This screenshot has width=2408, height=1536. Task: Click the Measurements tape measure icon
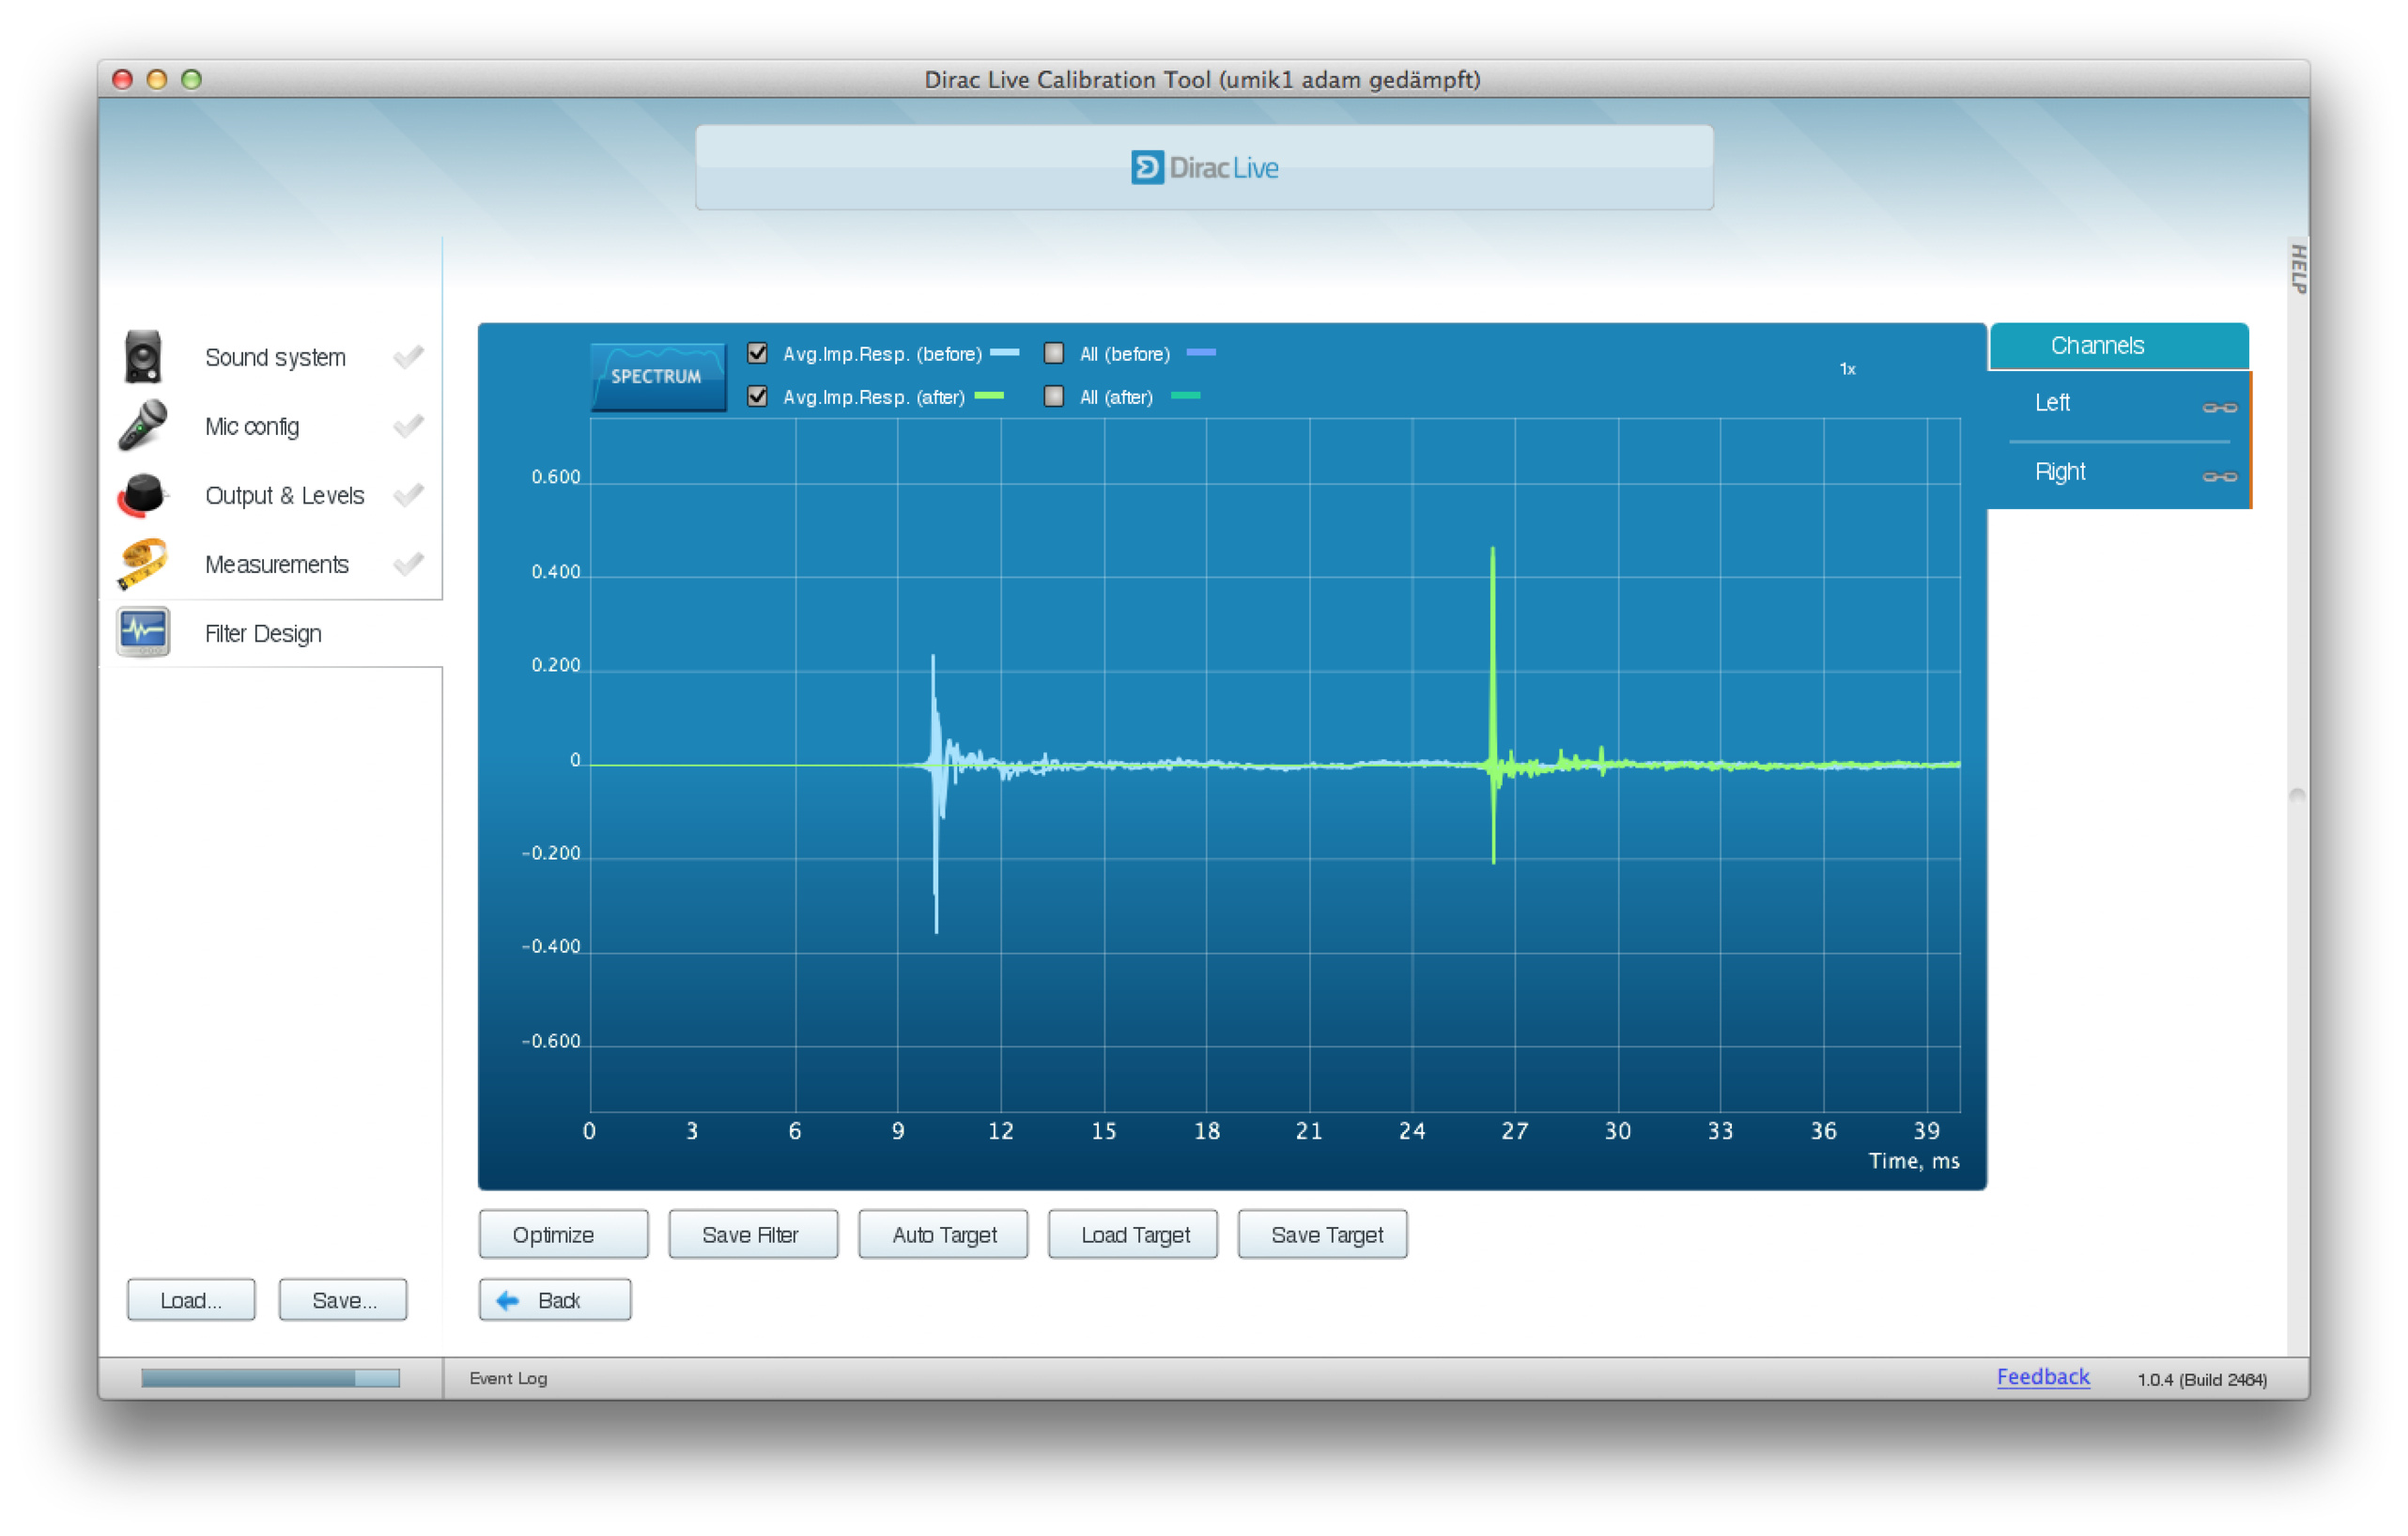pos(143,564)
